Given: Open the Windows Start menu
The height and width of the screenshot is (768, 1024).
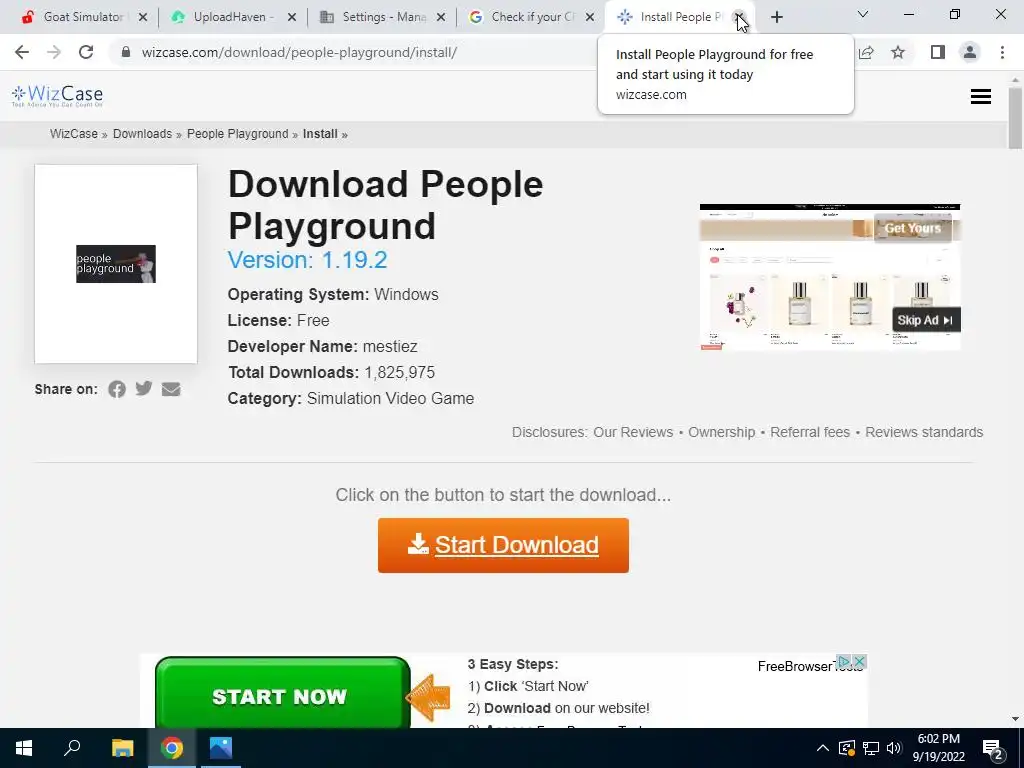Looking at the screenshot, I should tap(24, 748).
